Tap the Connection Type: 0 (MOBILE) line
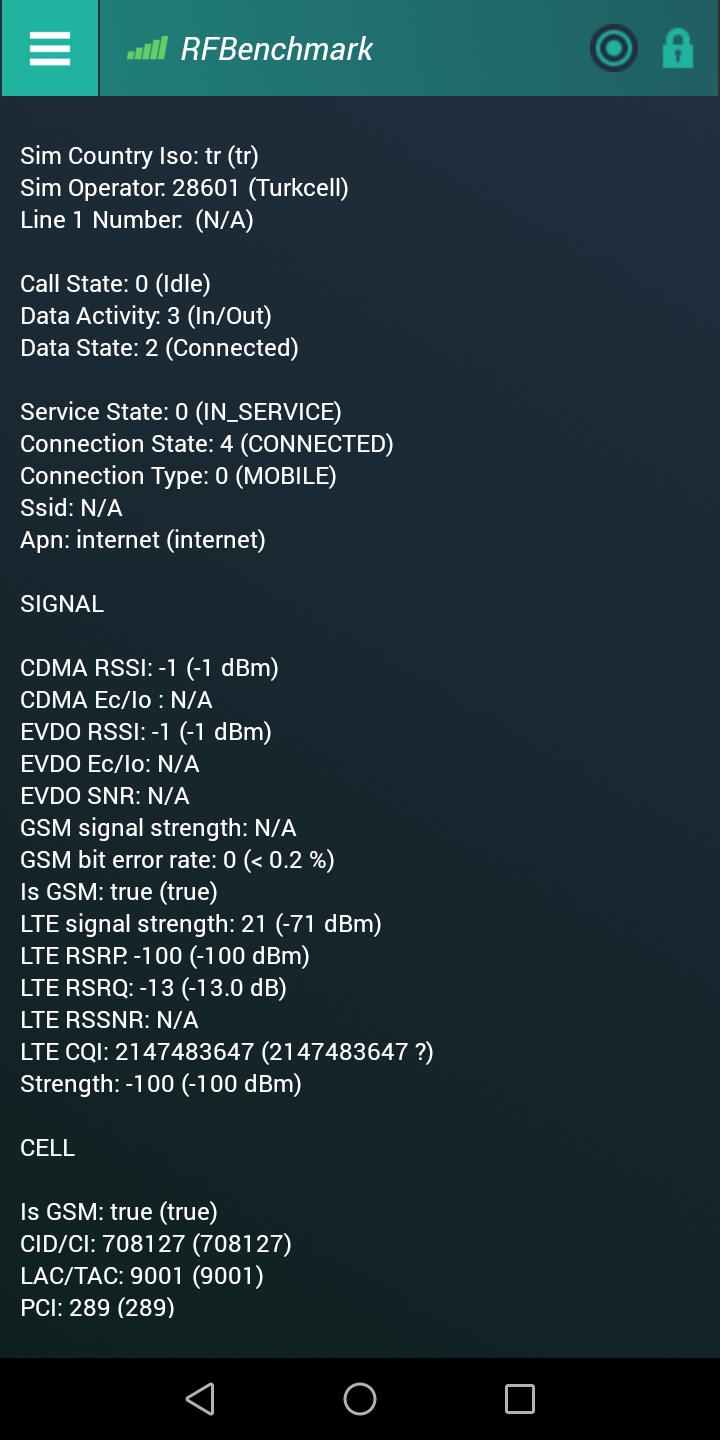This screenshot has height=1440, width=720. tap(179, 476)
